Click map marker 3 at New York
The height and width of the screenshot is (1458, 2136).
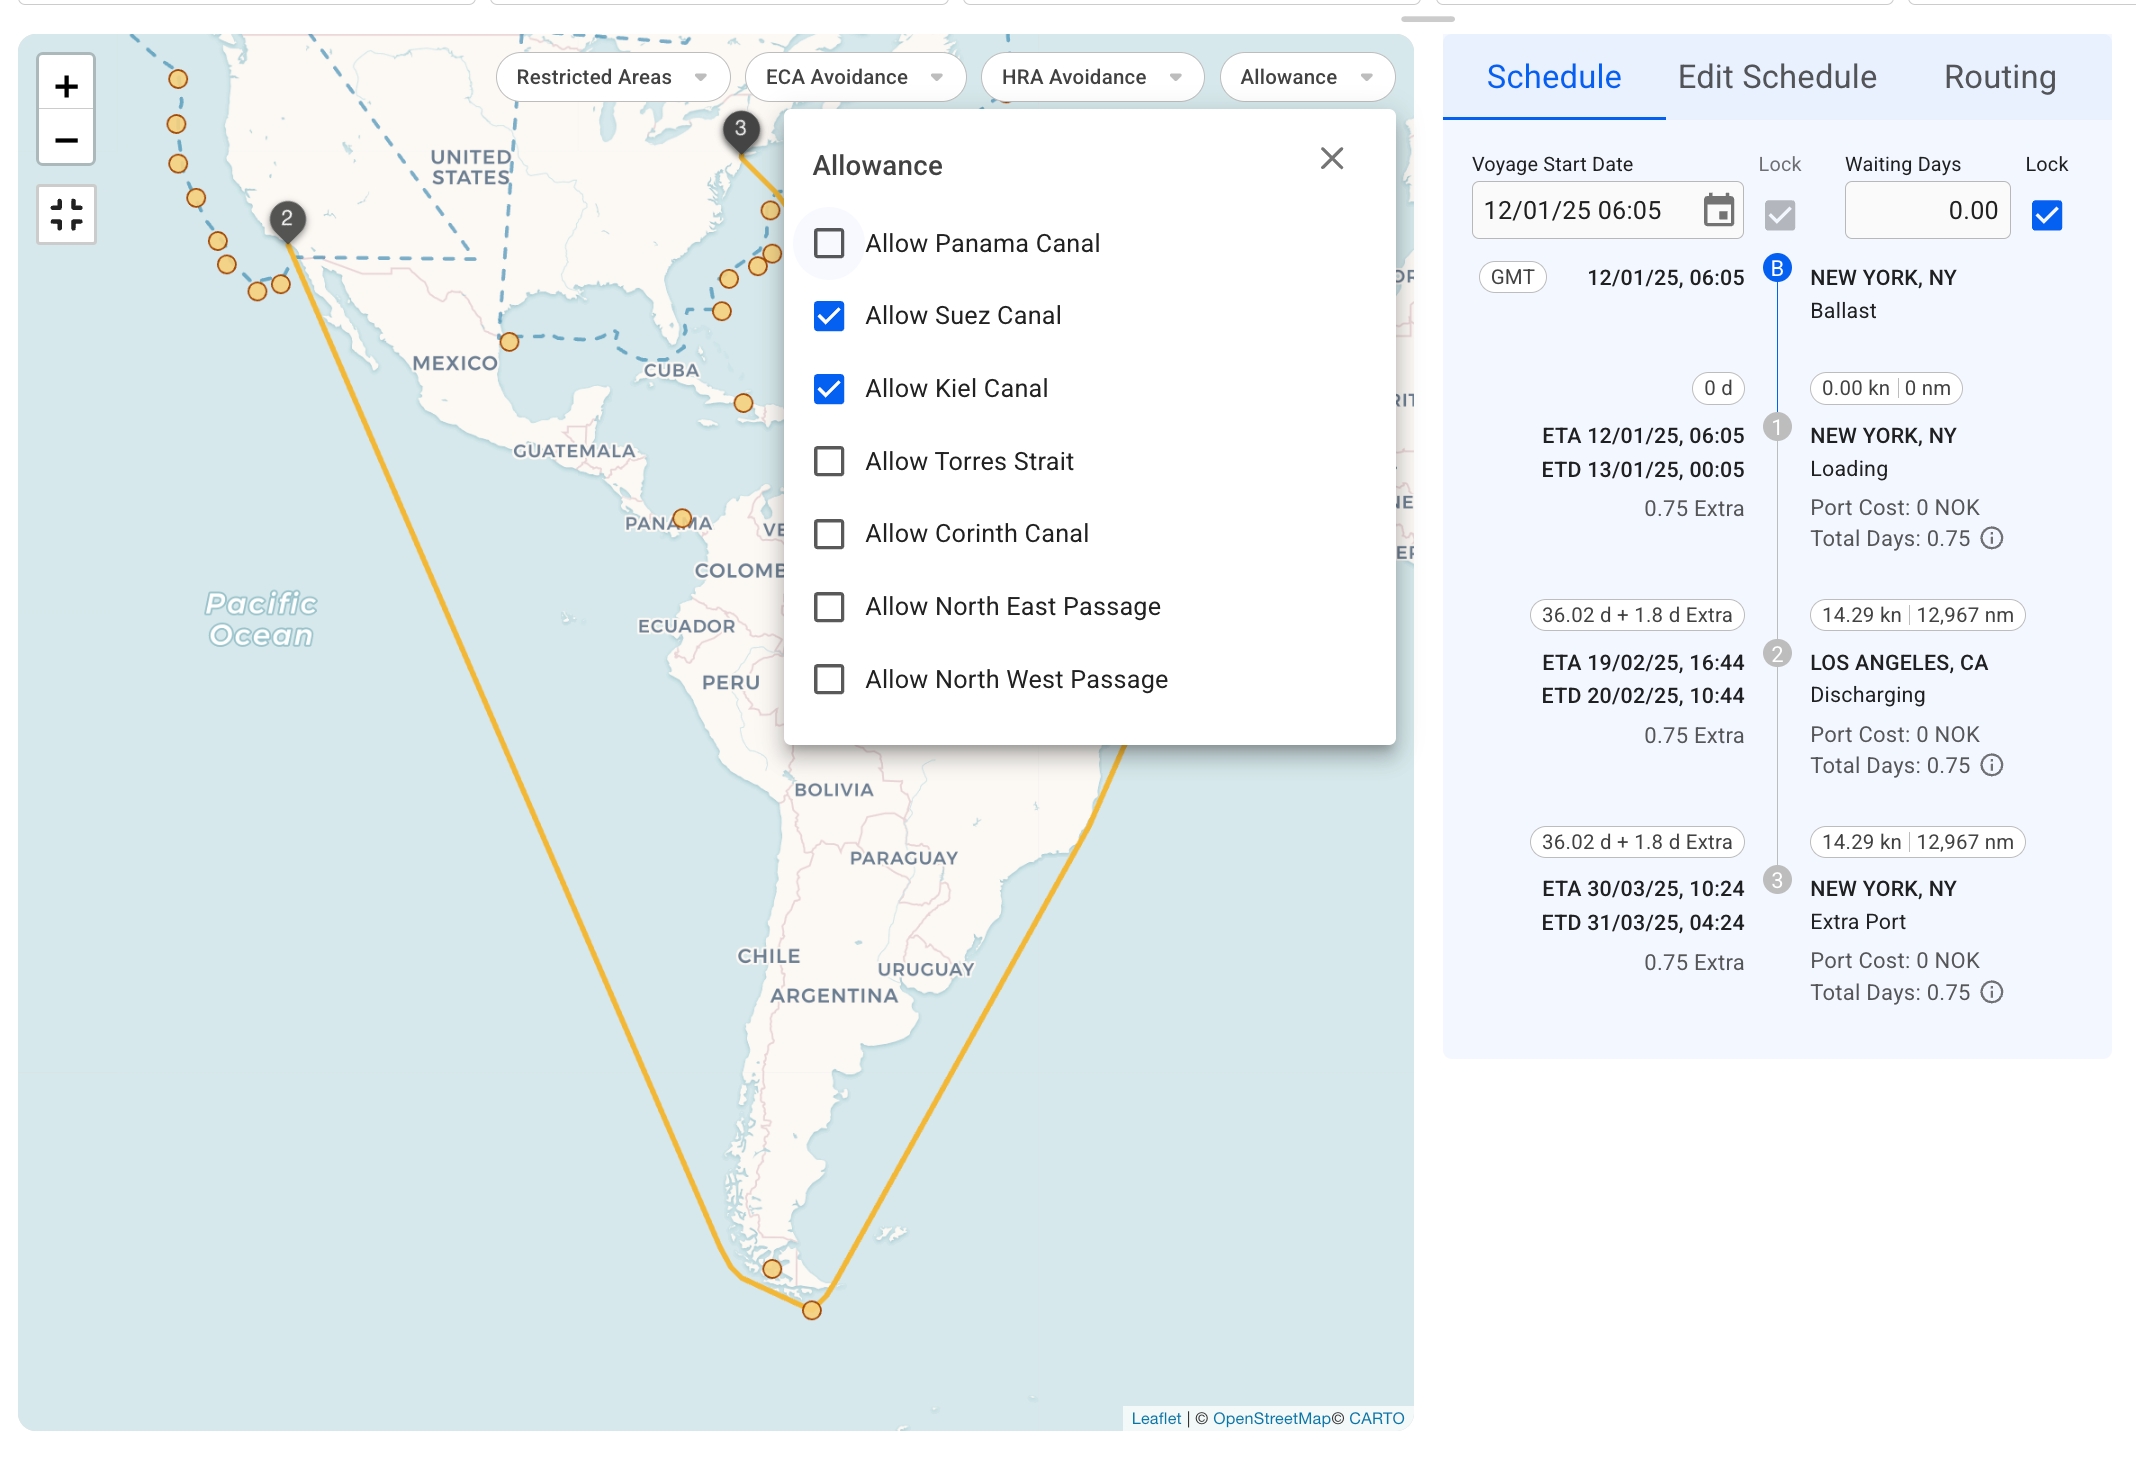[x=740, y=128]
